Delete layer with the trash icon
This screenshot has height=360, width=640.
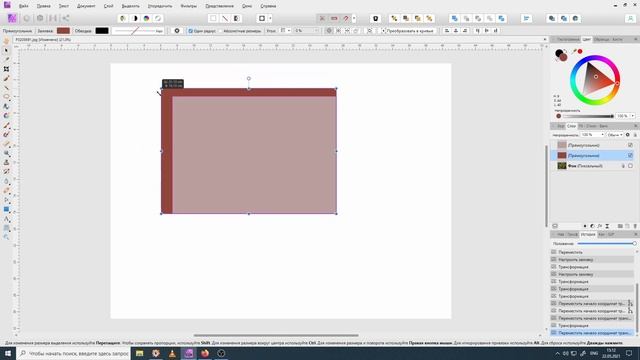point(635,226)
